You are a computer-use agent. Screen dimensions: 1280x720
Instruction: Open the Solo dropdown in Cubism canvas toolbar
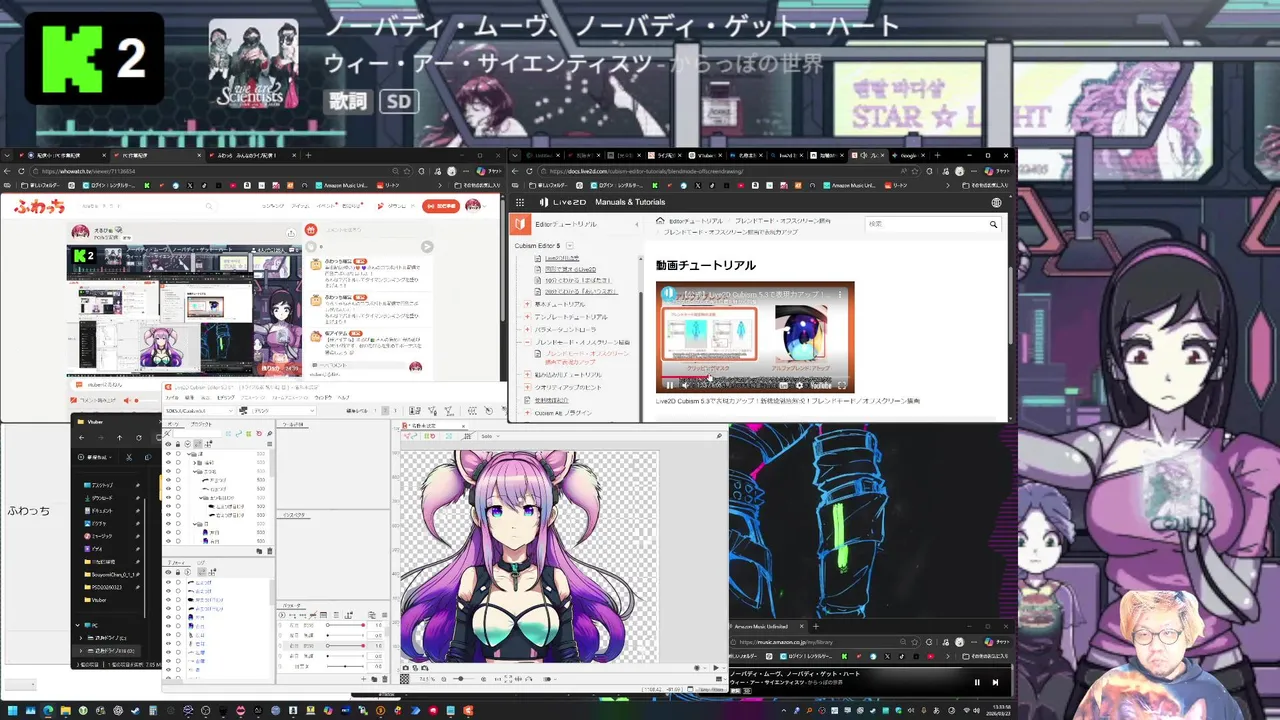click(490, 436)
